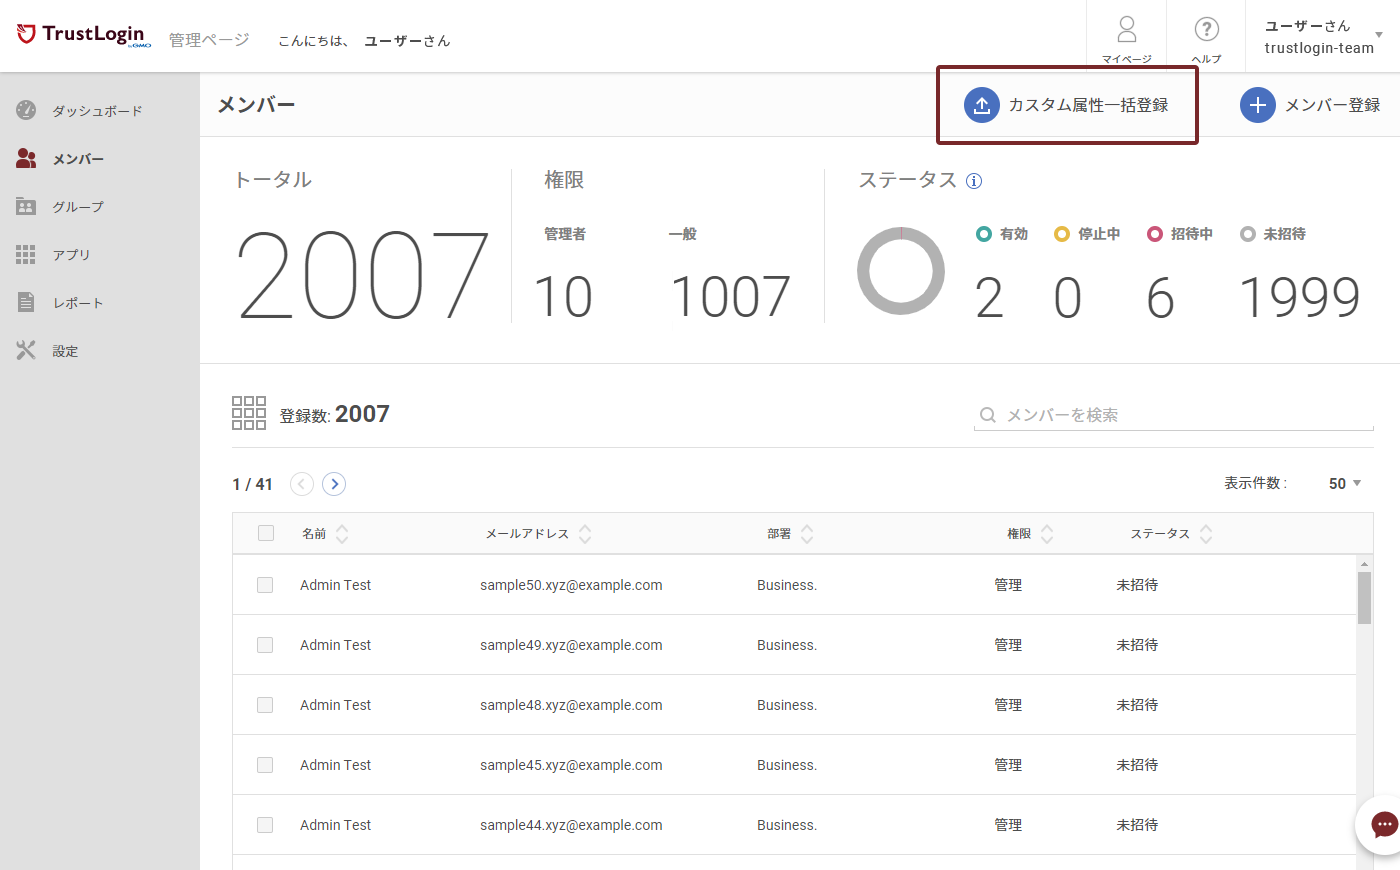Click the 未招待 count 1999

click(x=1299, y=298)
